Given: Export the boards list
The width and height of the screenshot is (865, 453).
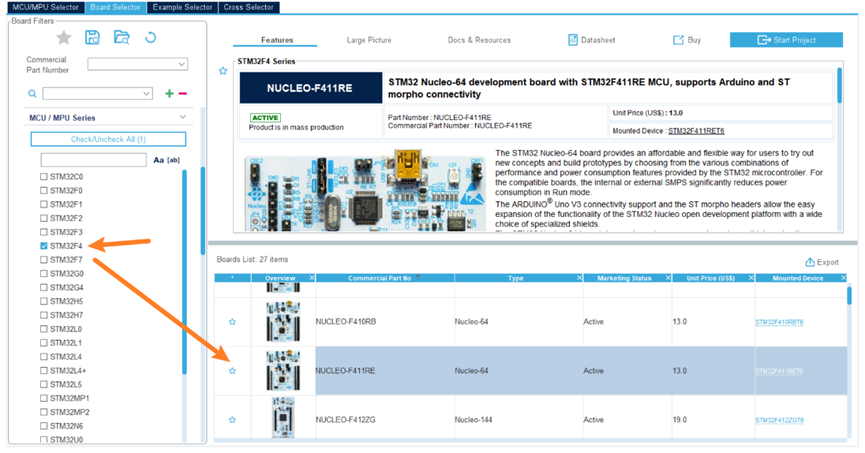Looking at the screenshot, I should pos(822,262).
